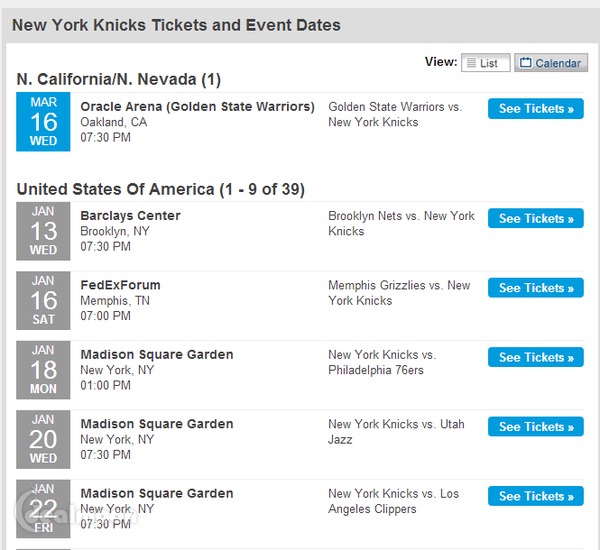Image resolution: width=600 pixels, height=550 pixels.
Task: Click the JAN 20 WED date badge
Action: tap(43, 439)
